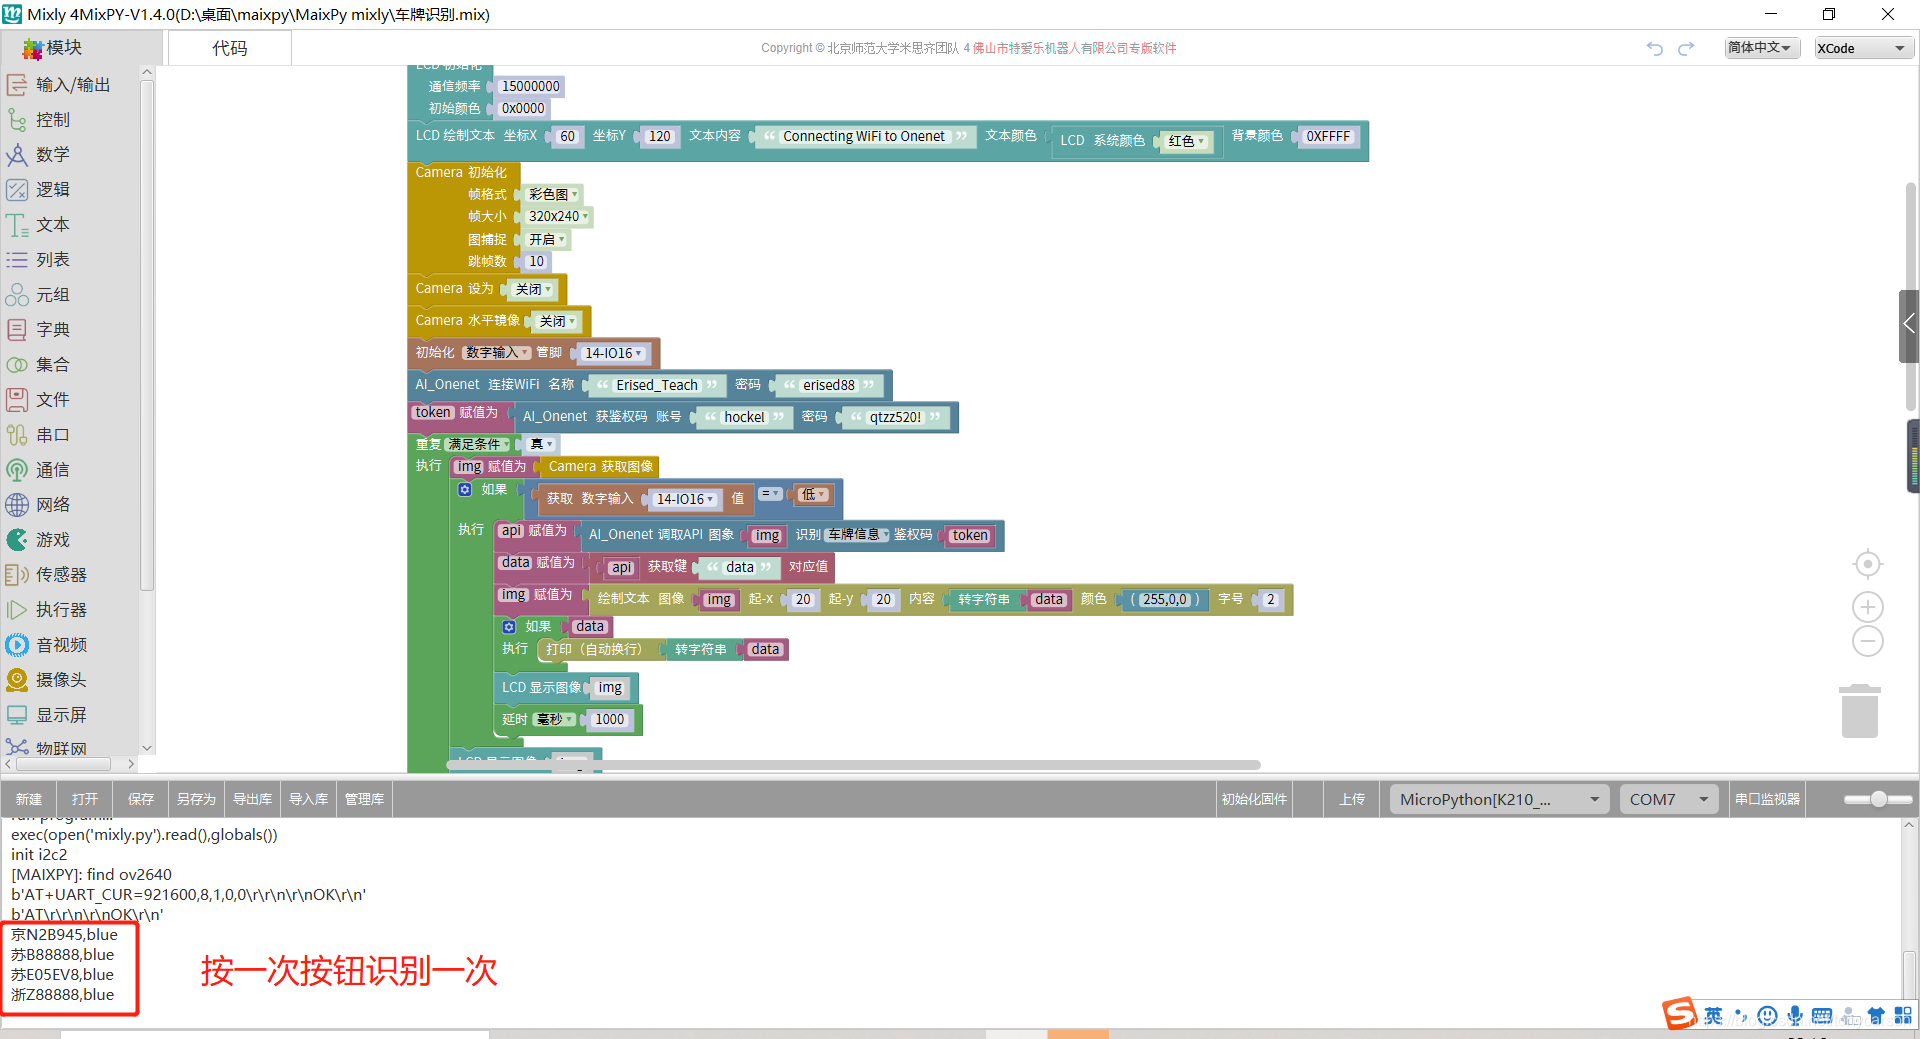Image resolution: width=1920 pixels, height=1039 pixels.
Task: Adjust the bottom toolbar size slider
Action: (1878, 799)
